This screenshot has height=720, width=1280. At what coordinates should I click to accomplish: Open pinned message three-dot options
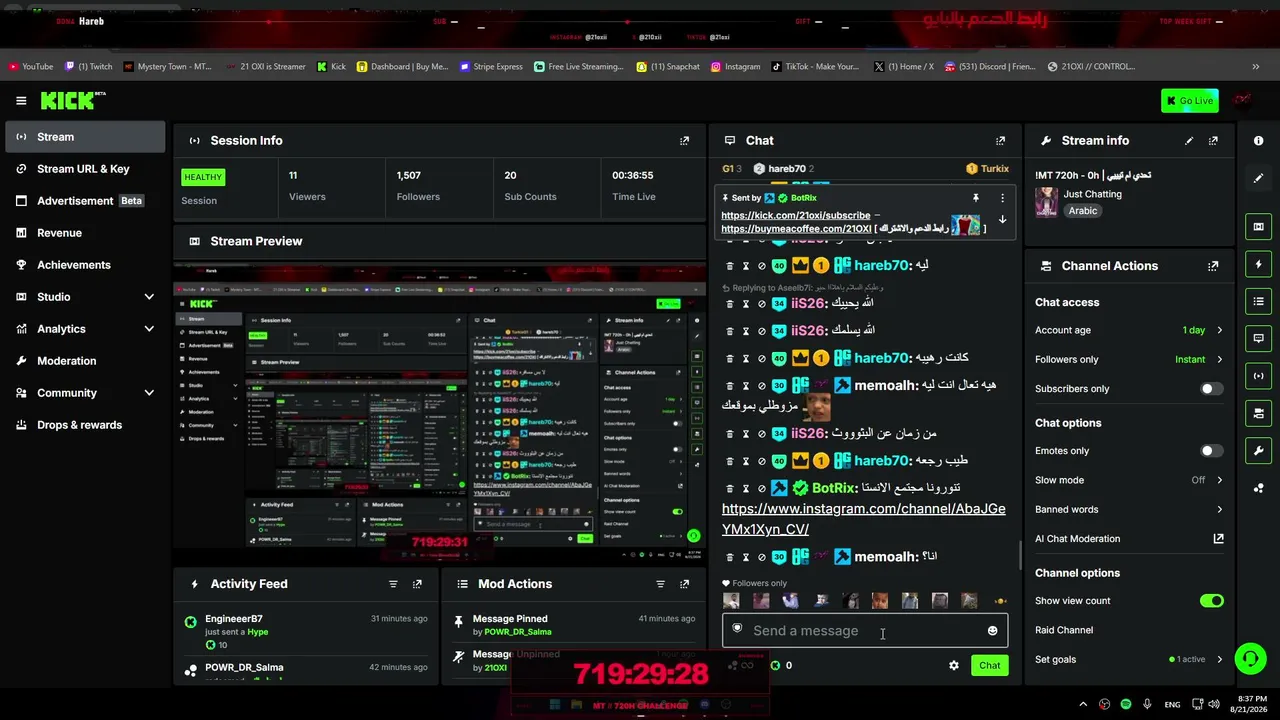point(1002,198)
